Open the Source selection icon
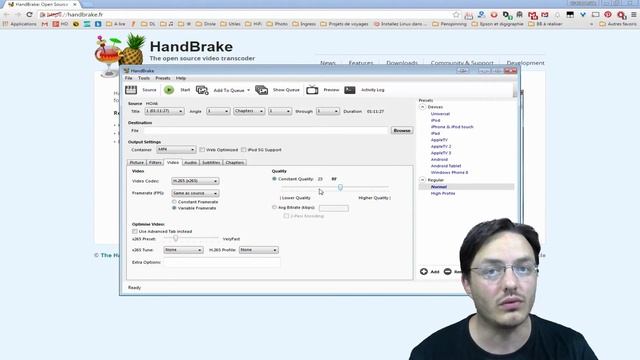 point(131,90)
